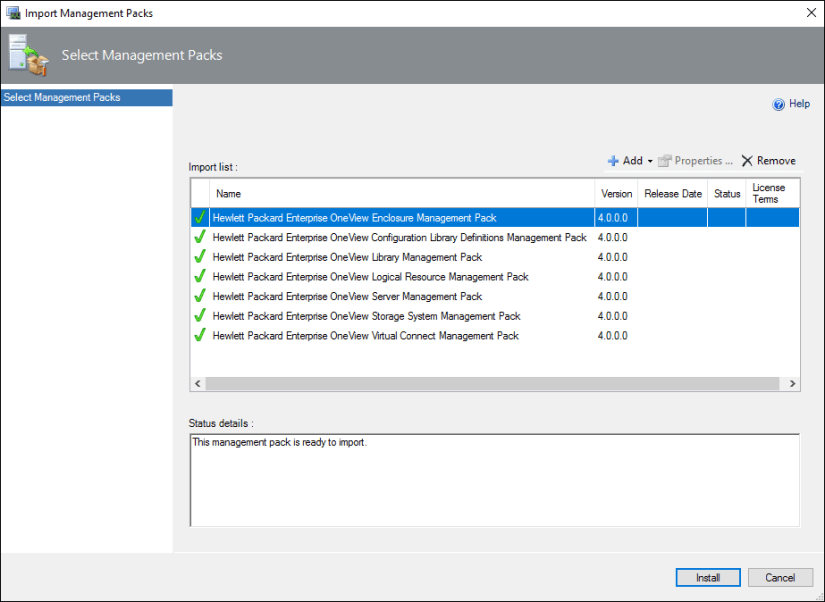Viewport: 825px width, 602px height.
Task: Click the green check beside Storage System Management Pack
Action: coord(200,315)
